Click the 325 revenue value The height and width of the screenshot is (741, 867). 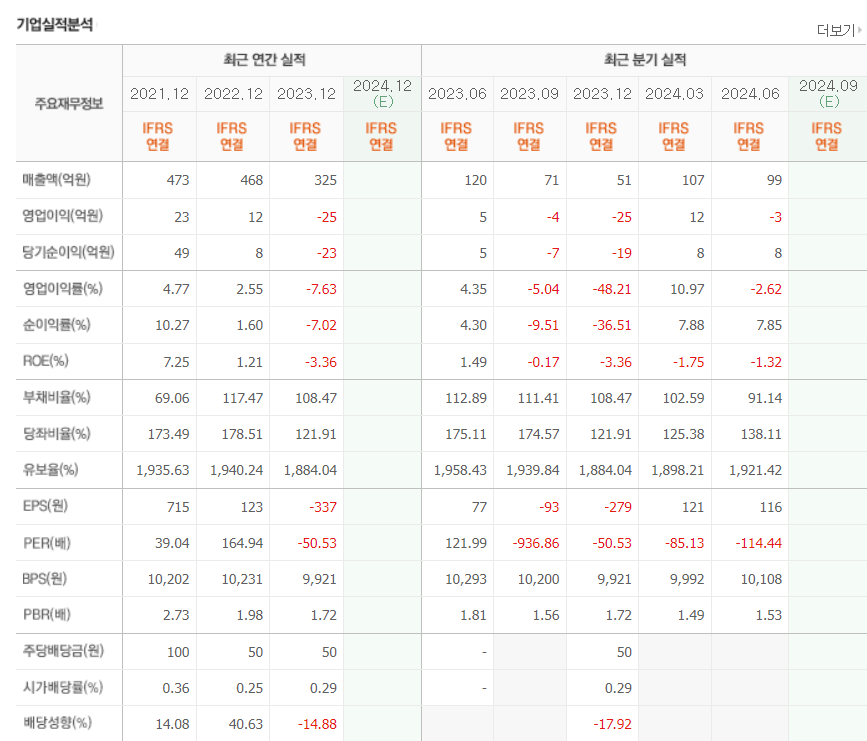[325, 180]
